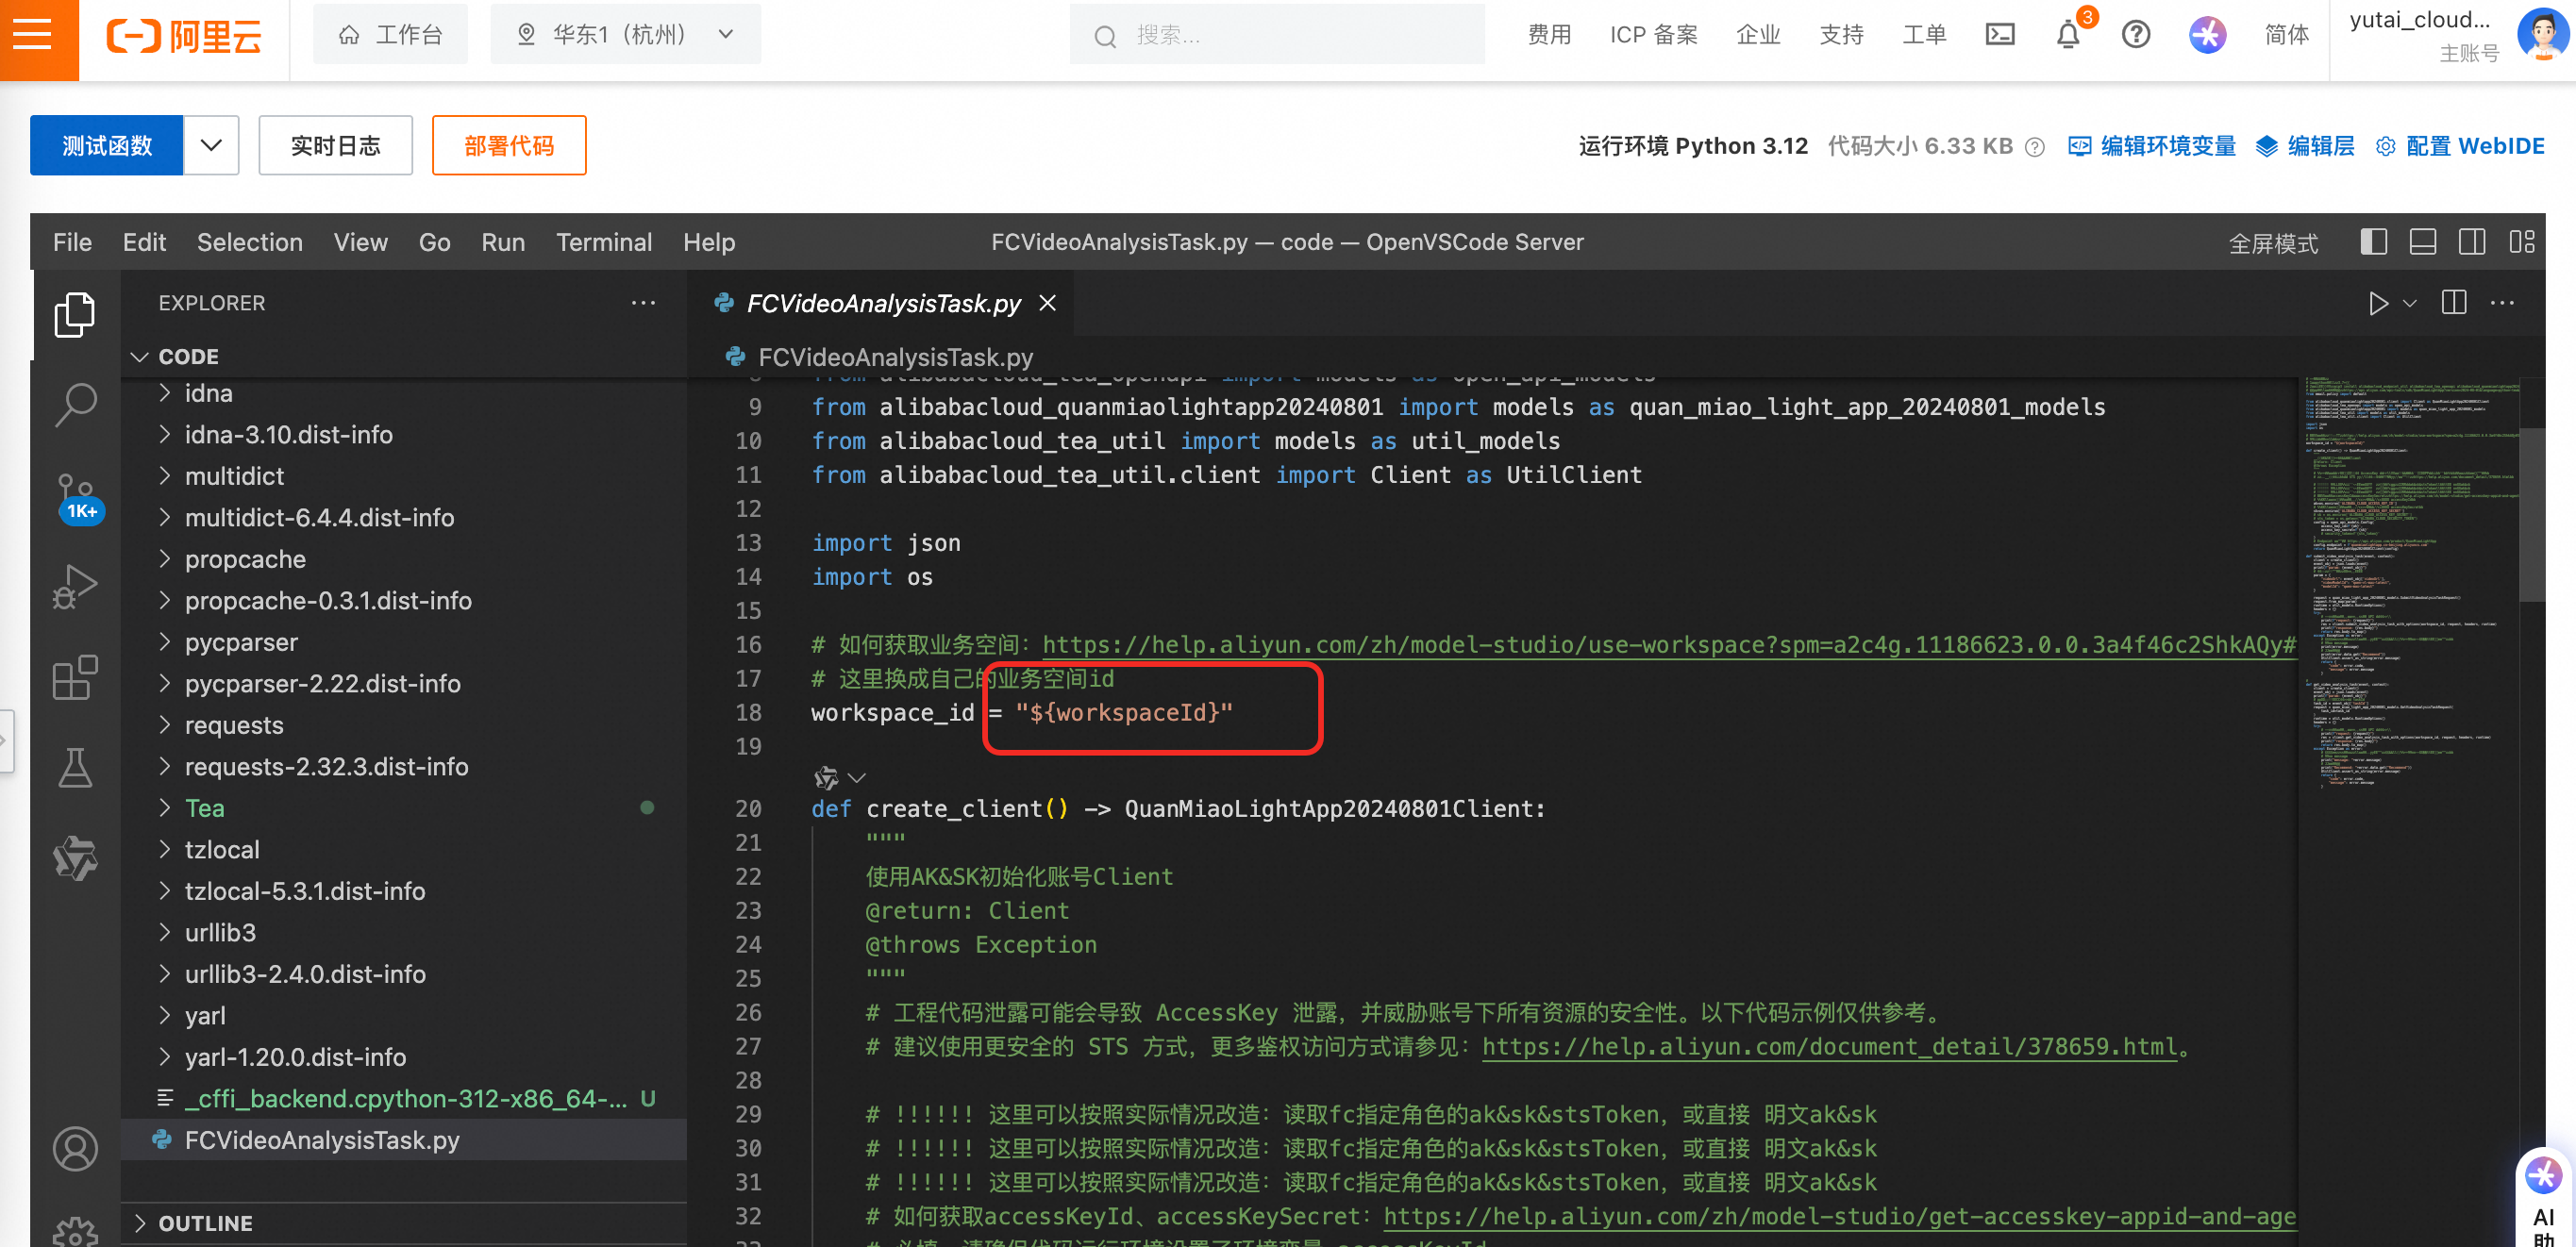Click the 实时日志 button
Screen dimensions: 2576x1247
335,145
